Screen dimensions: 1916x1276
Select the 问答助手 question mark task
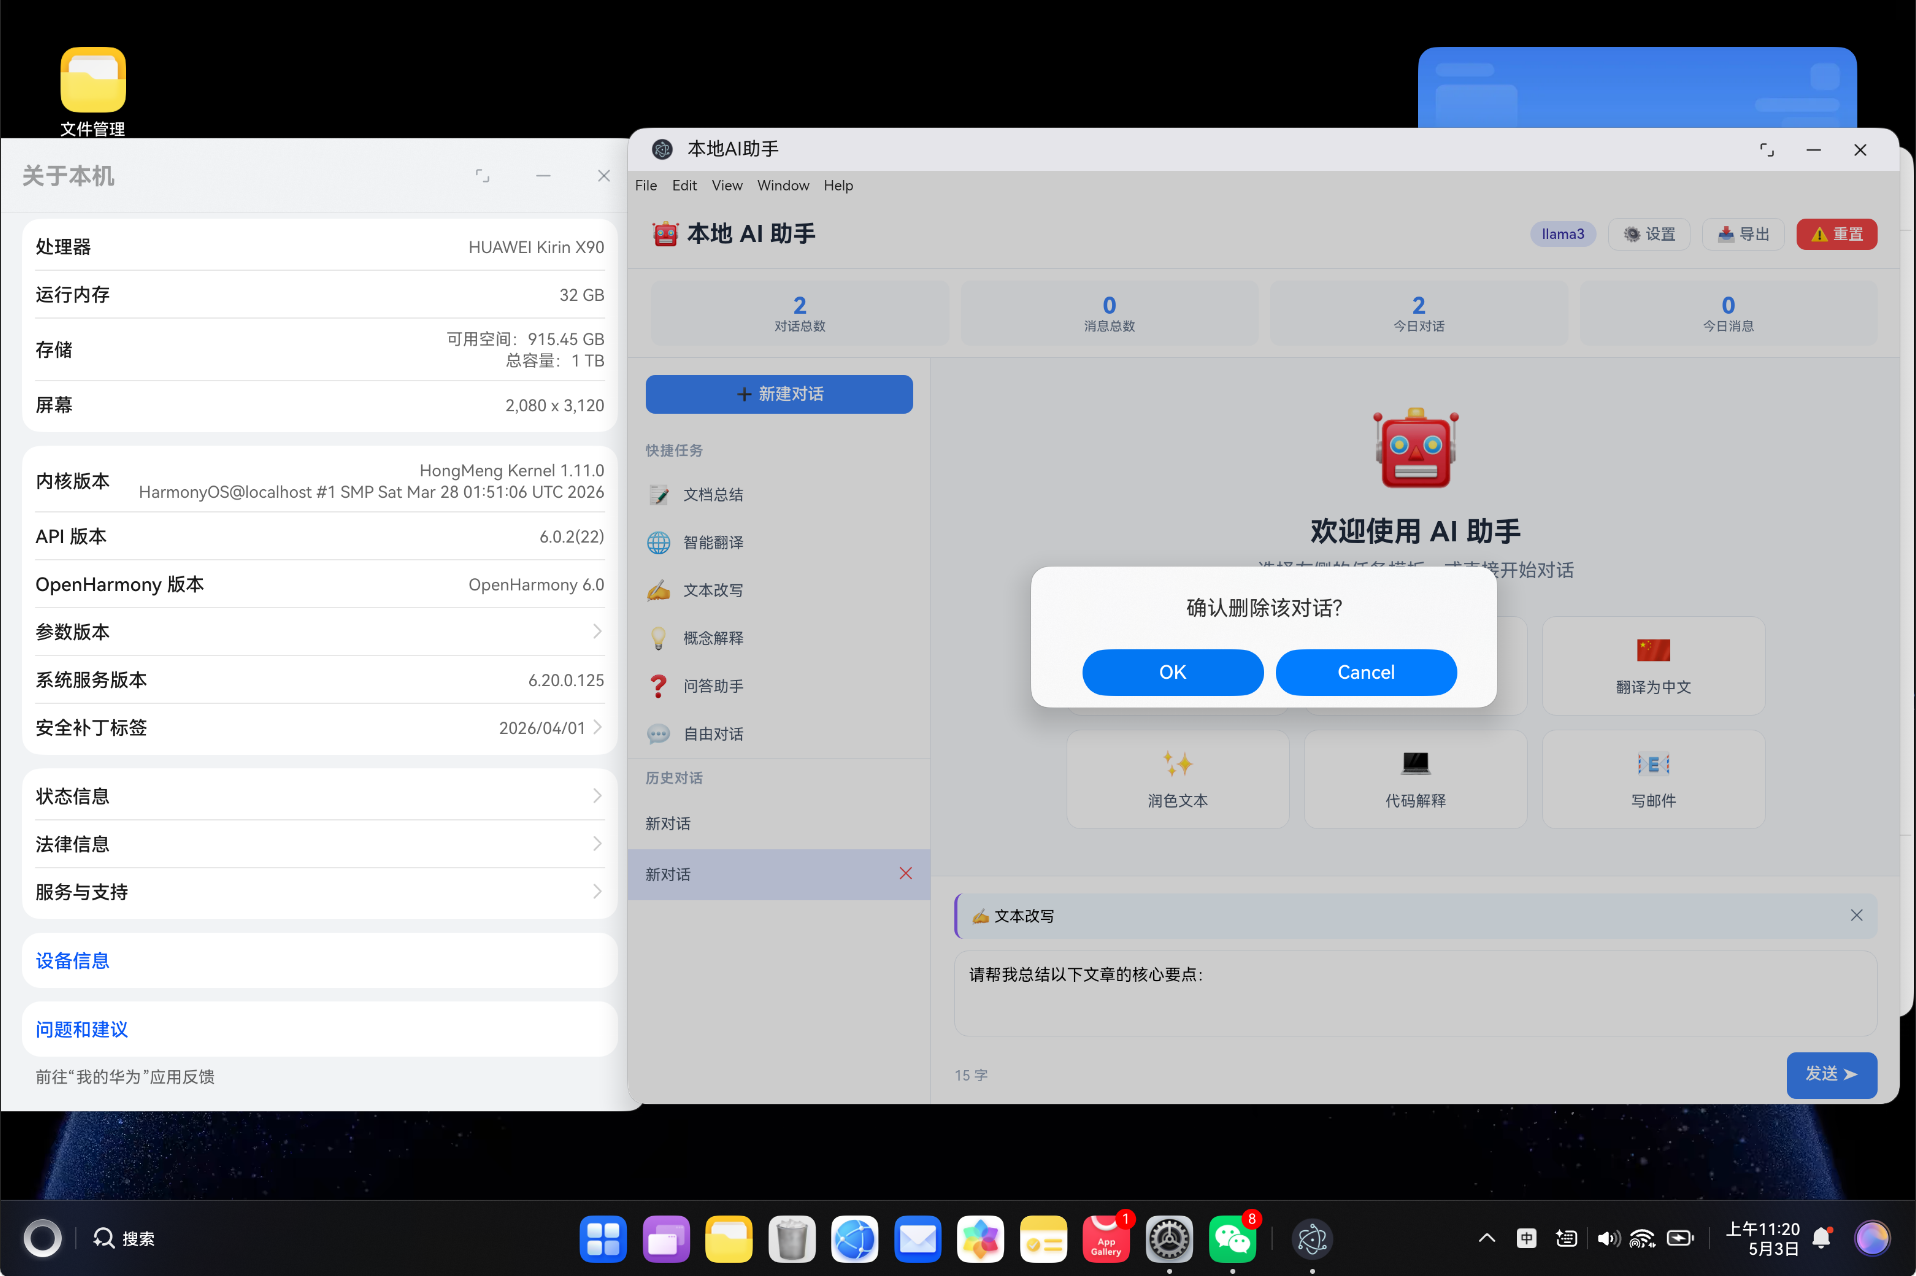(x=779, y=686)
